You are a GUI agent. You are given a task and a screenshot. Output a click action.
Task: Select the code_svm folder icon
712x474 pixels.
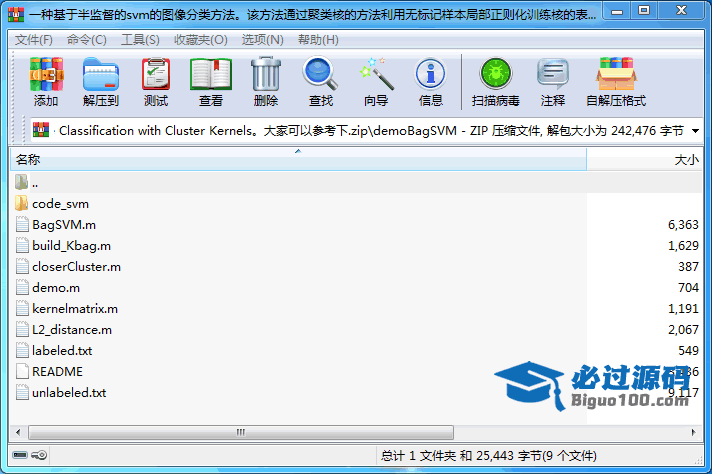(x=21, y=203)
